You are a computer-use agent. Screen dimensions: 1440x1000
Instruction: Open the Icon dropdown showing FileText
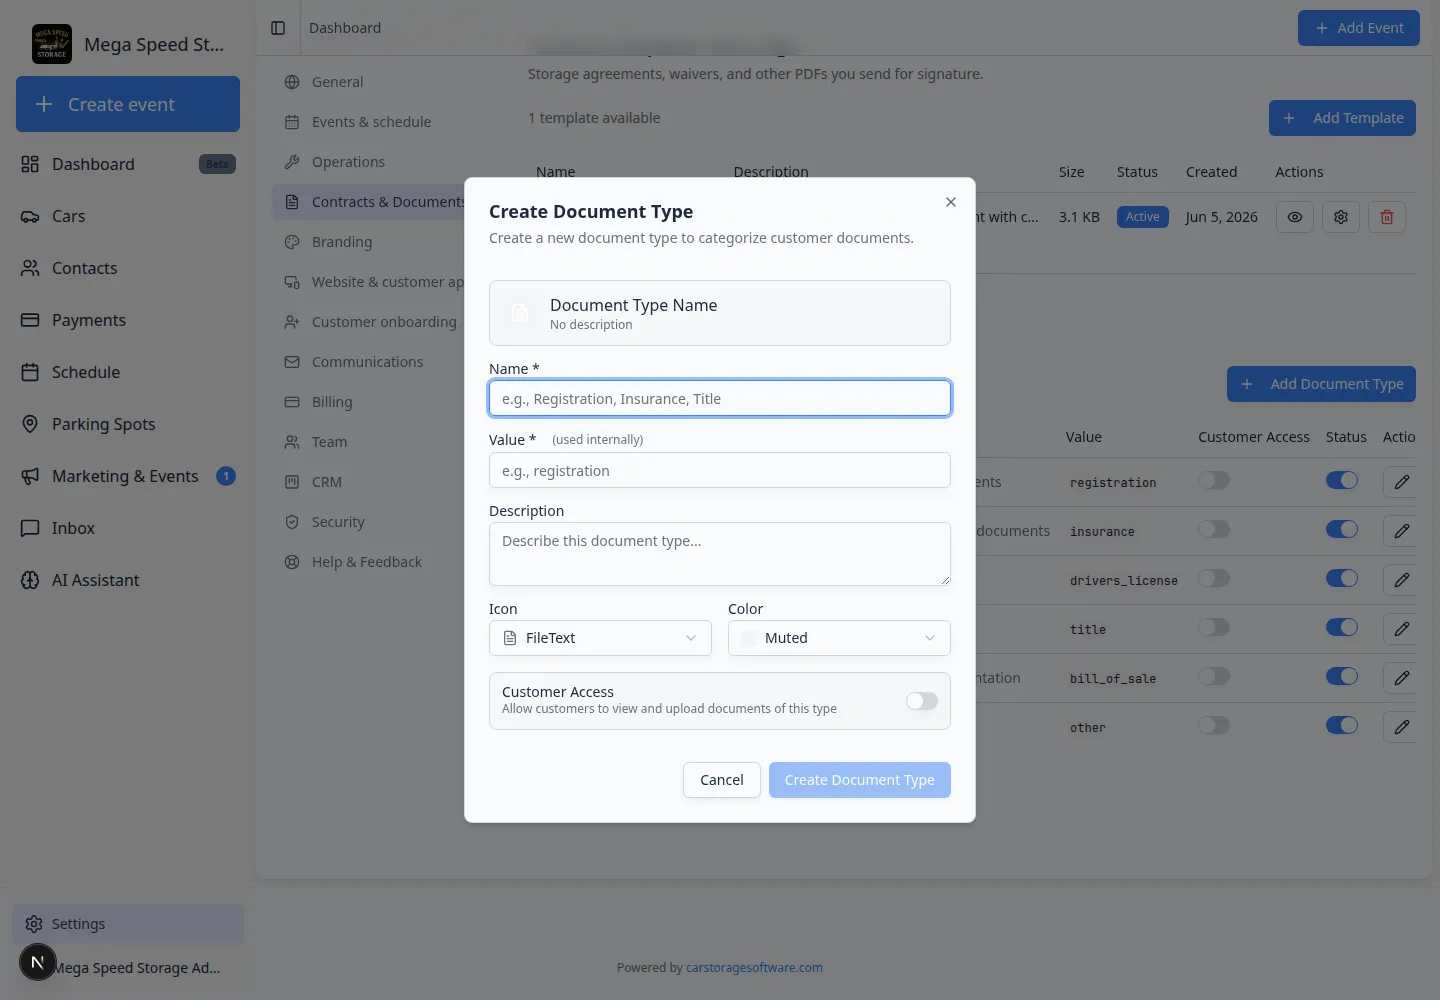click(x=600, y=638)
